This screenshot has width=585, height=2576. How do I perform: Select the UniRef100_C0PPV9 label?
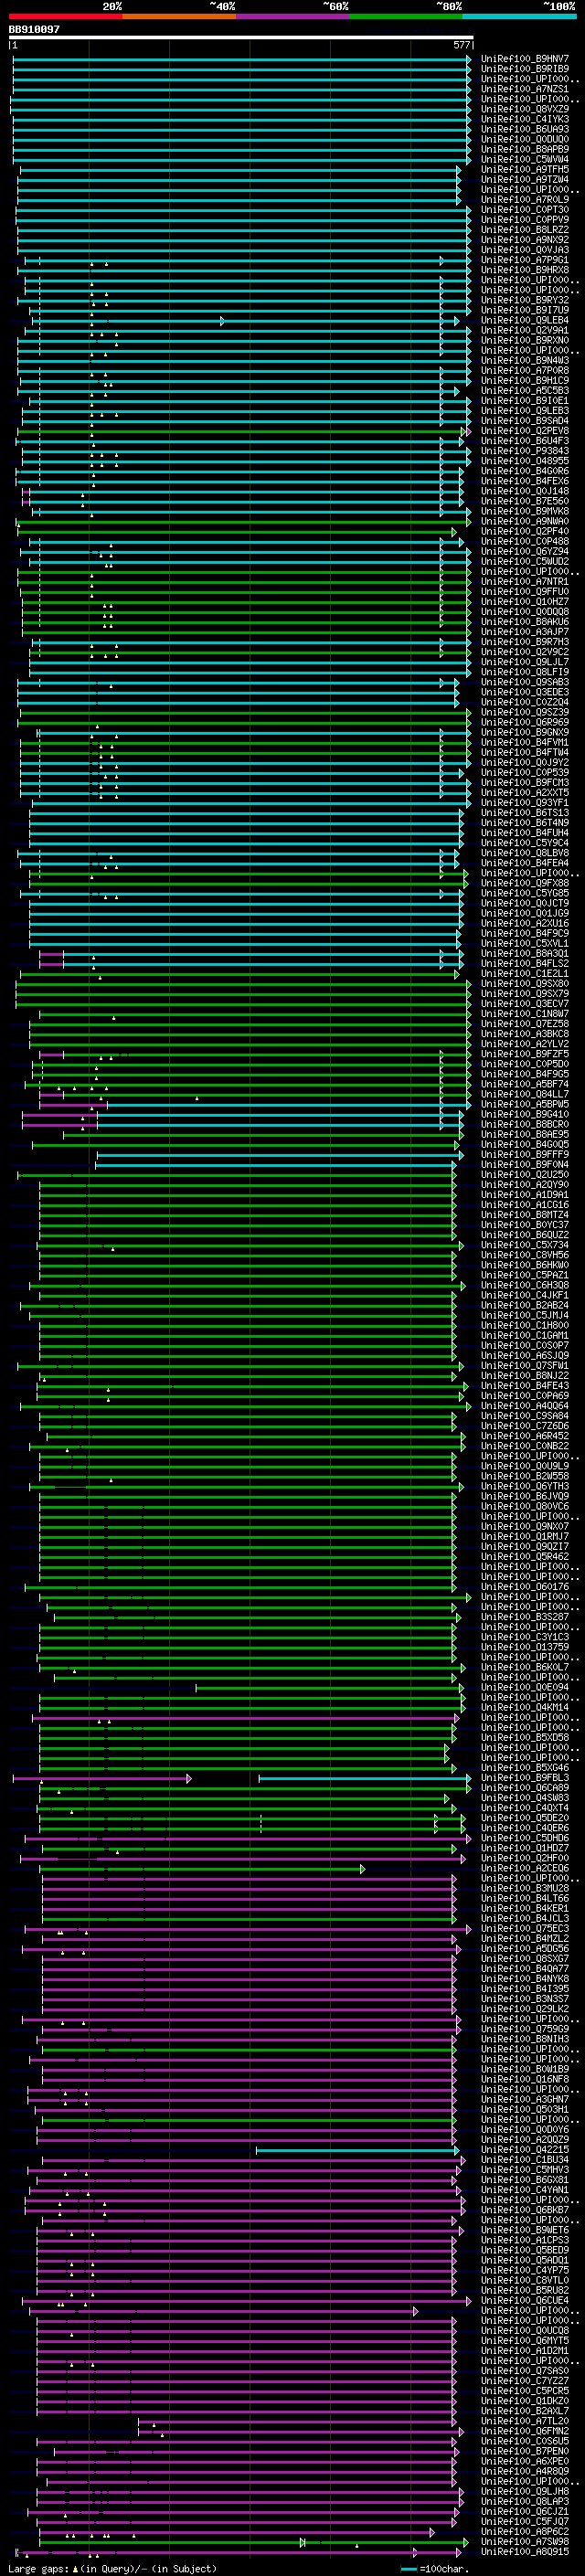pyautogui.click(x=525, y=219)
